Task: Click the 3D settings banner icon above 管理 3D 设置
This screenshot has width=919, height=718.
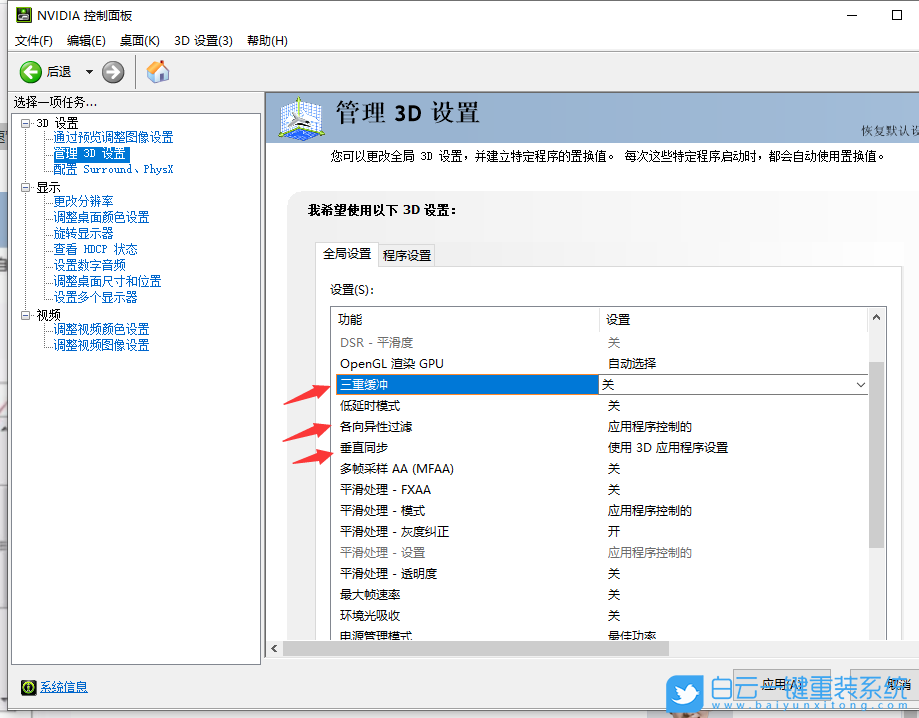Action: 300,118
